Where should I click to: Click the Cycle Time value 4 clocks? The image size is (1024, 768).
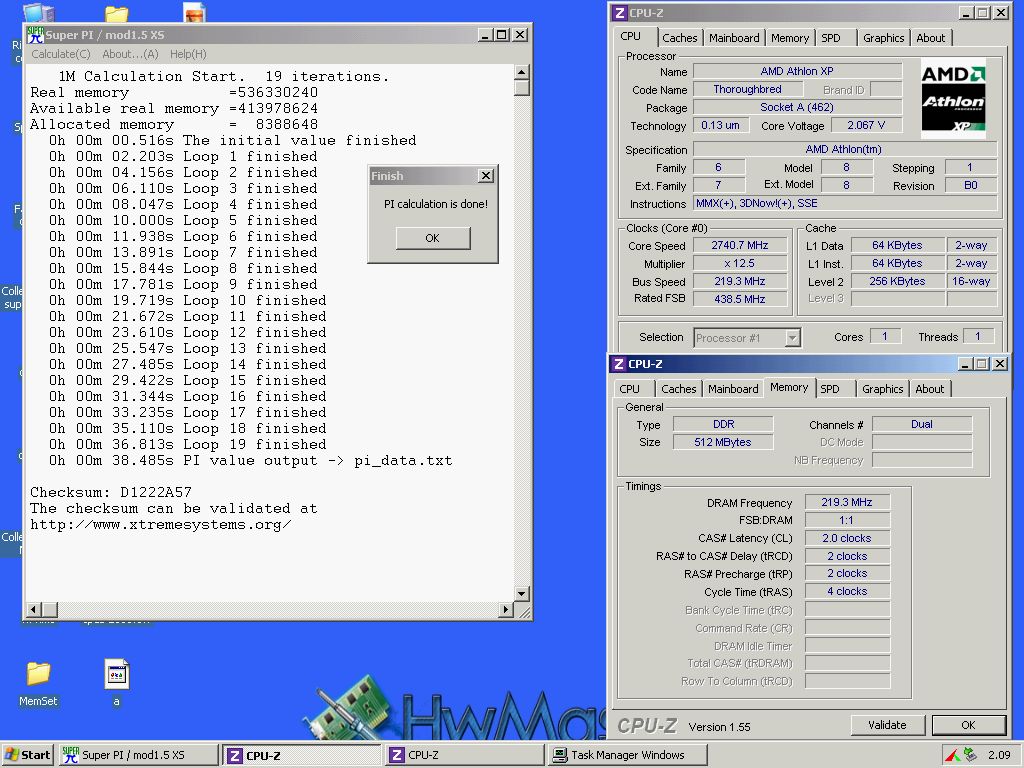point(846,591)
